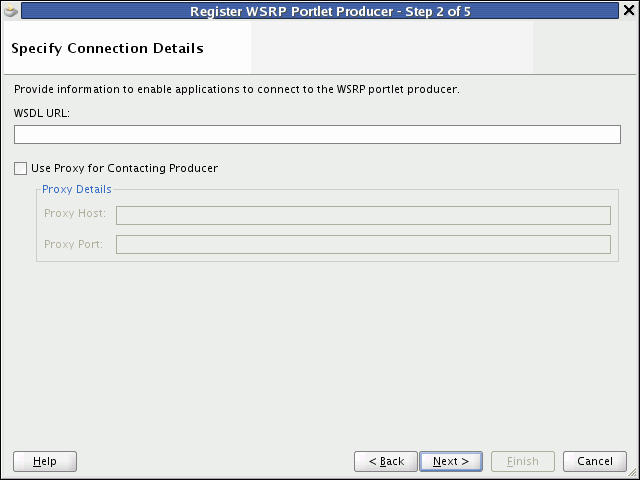Open Help for this wizard step
This screenshot has width=640, height=480.
click(x=45, y=461)
